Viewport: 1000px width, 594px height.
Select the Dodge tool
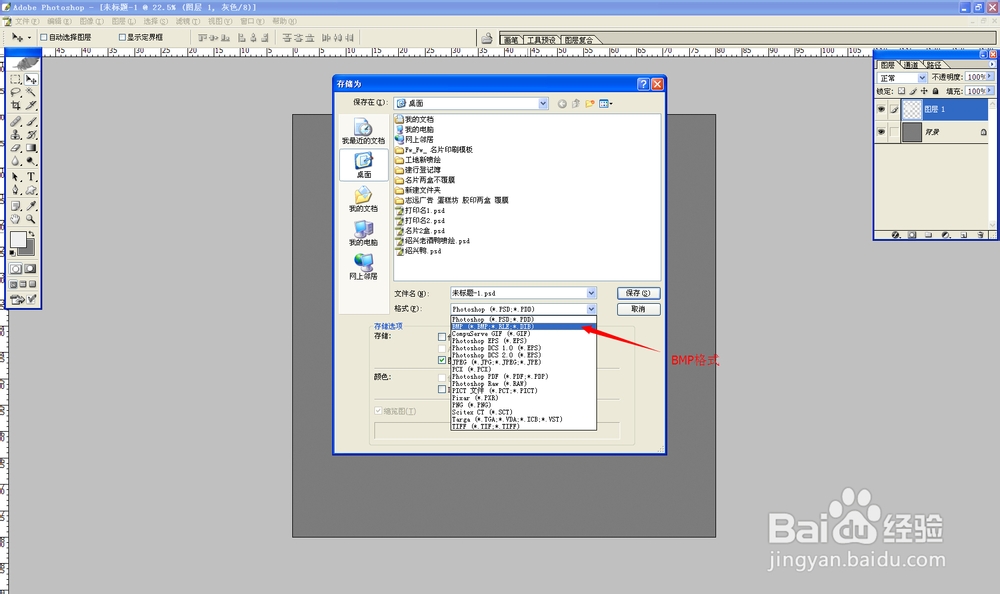tap(31, 161)
